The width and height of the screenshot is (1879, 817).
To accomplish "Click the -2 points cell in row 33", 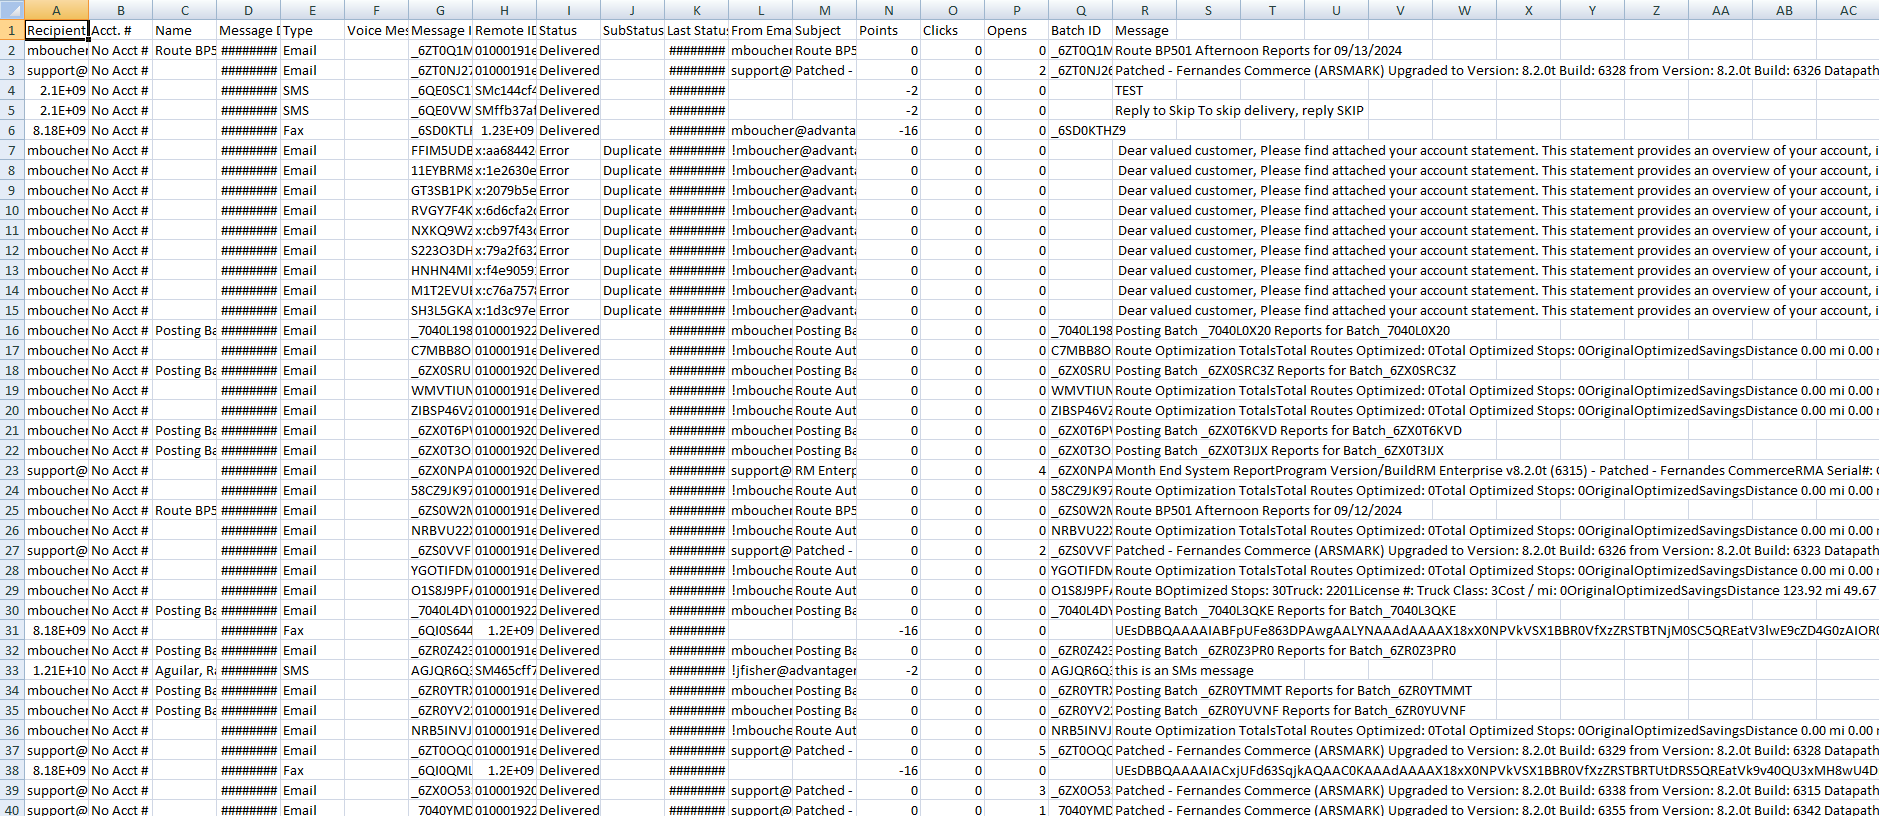I will coord(888,670).
